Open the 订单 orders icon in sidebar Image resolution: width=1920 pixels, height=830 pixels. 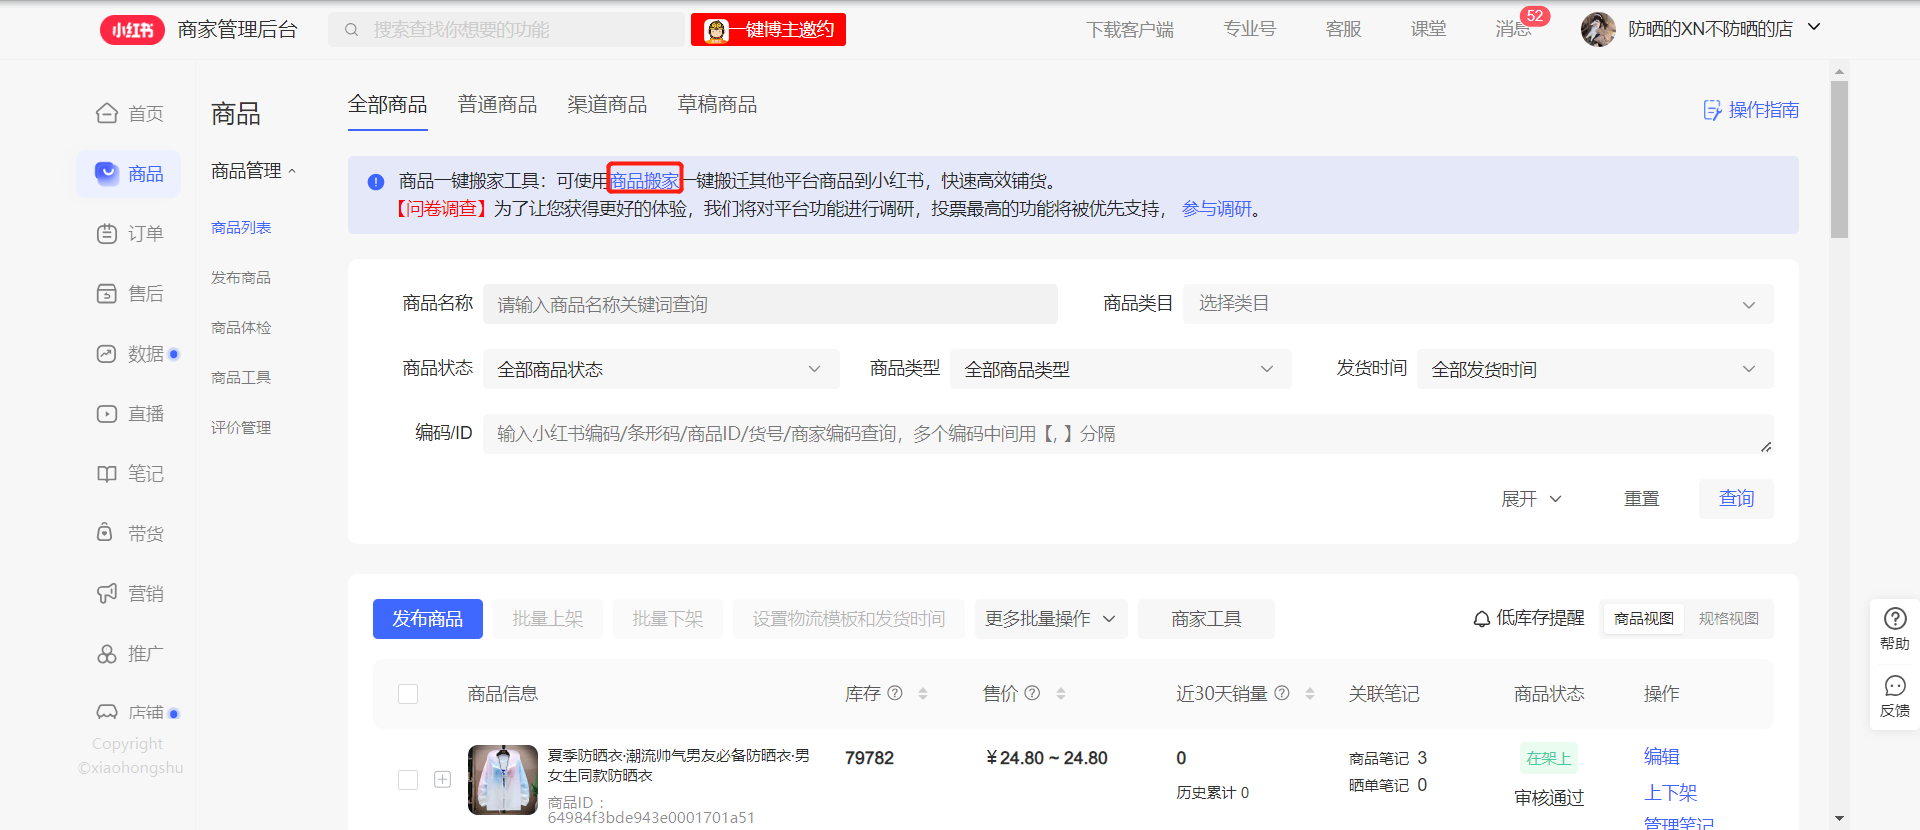(107, 234)
